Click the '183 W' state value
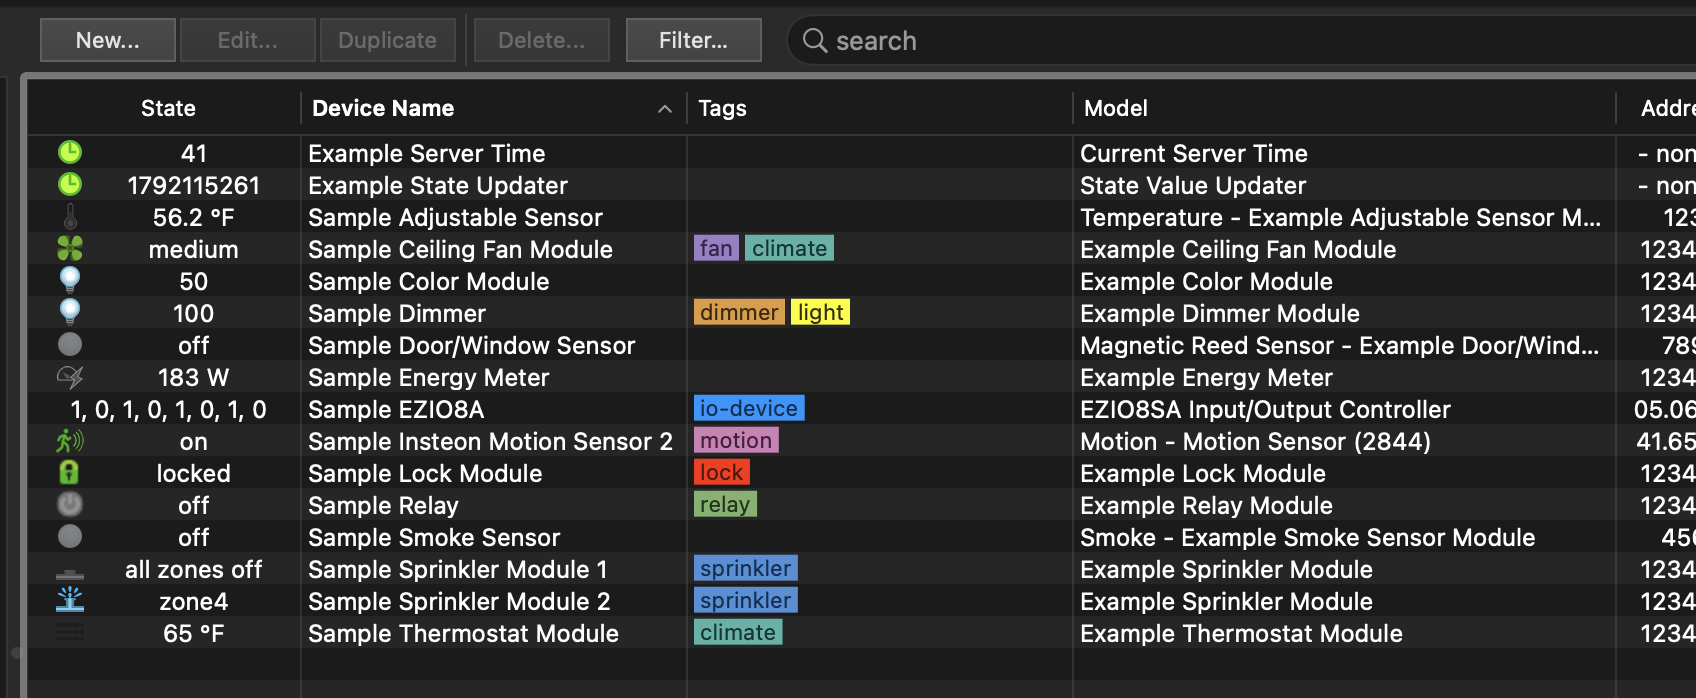 [193, 377]
